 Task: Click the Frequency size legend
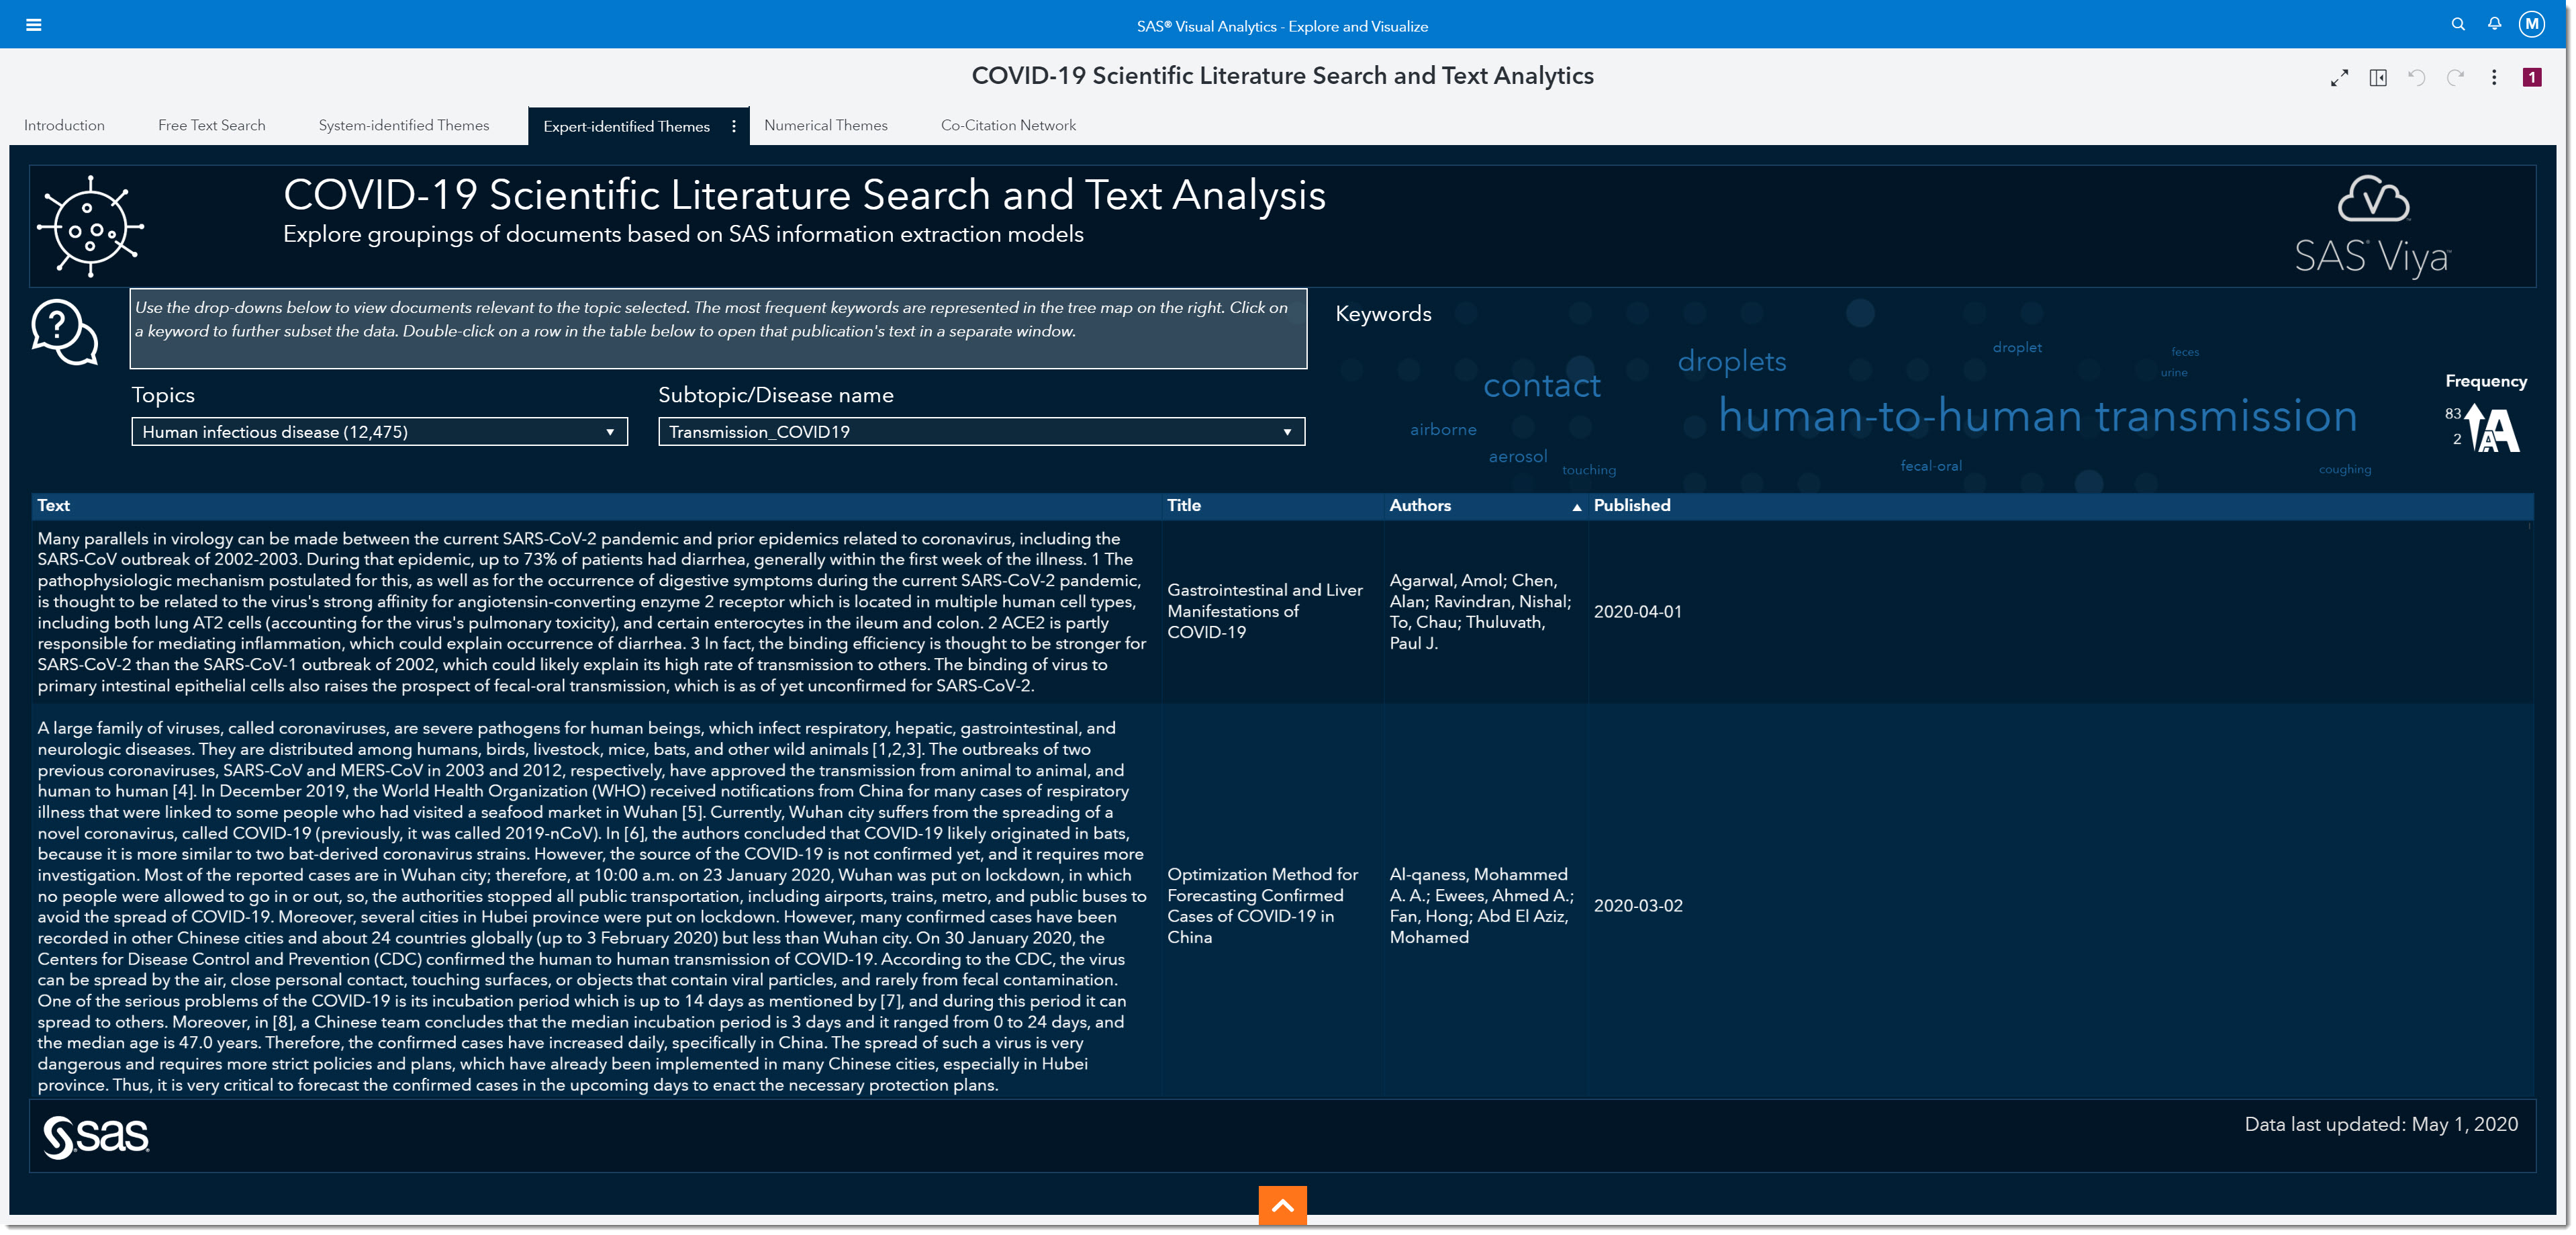tap(2485, 415)
